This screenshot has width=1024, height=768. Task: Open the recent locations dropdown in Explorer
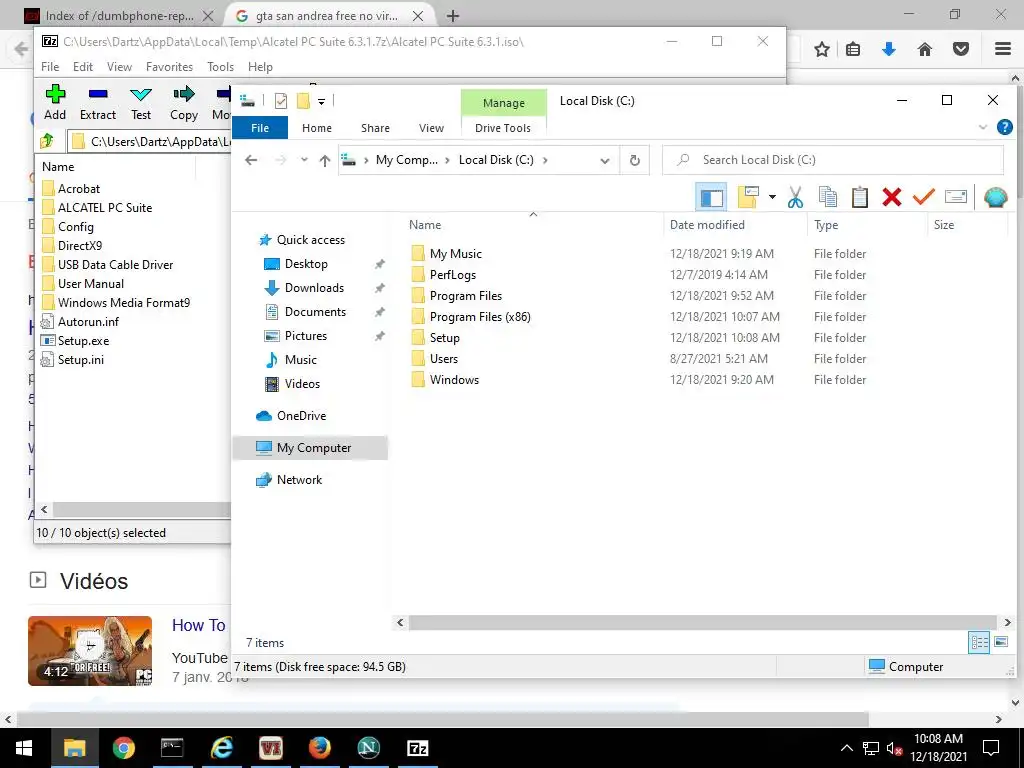[x=304, y=160]
